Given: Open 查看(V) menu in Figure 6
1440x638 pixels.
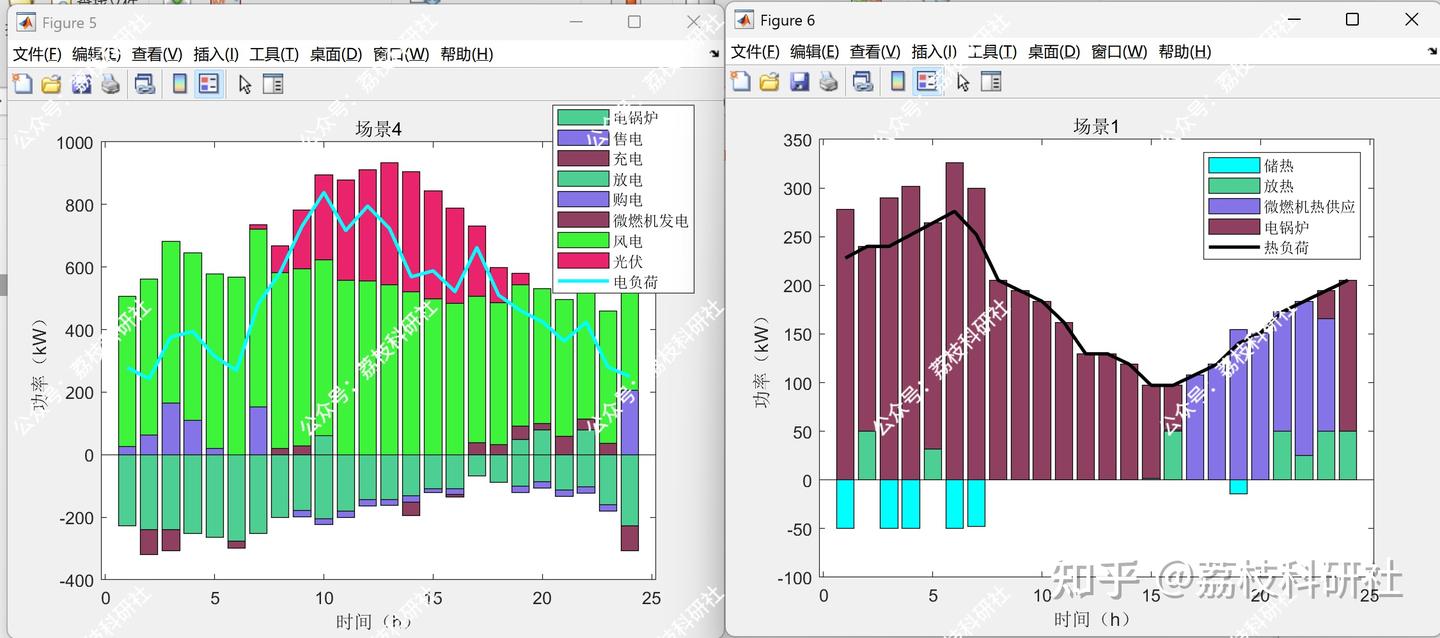Looking at the screenshot, I should pyautogui.click(x=875, y=52).
